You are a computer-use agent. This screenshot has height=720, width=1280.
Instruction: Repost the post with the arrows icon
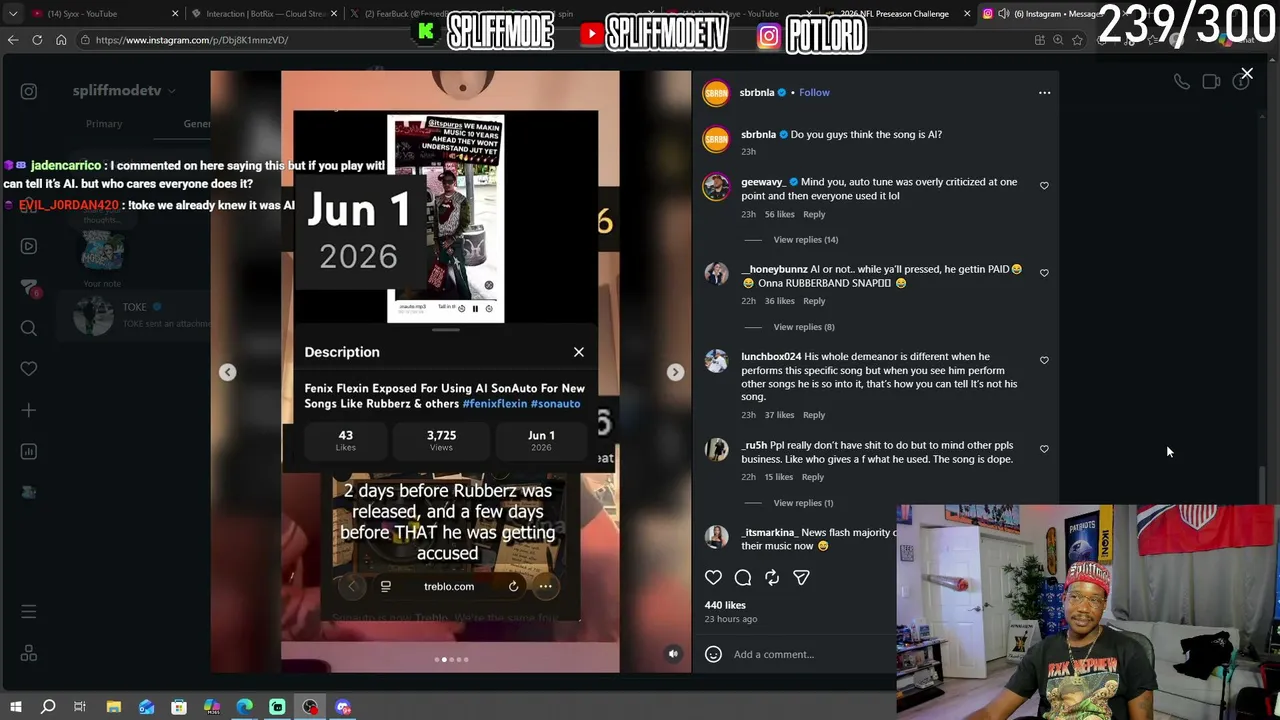coord(772,577)
